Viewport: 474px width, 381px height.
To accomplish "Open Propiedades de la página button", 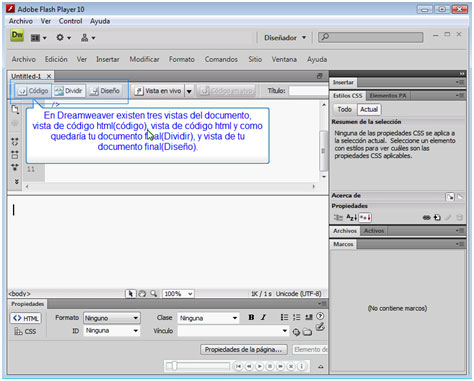I will click(x=244, y=349).
